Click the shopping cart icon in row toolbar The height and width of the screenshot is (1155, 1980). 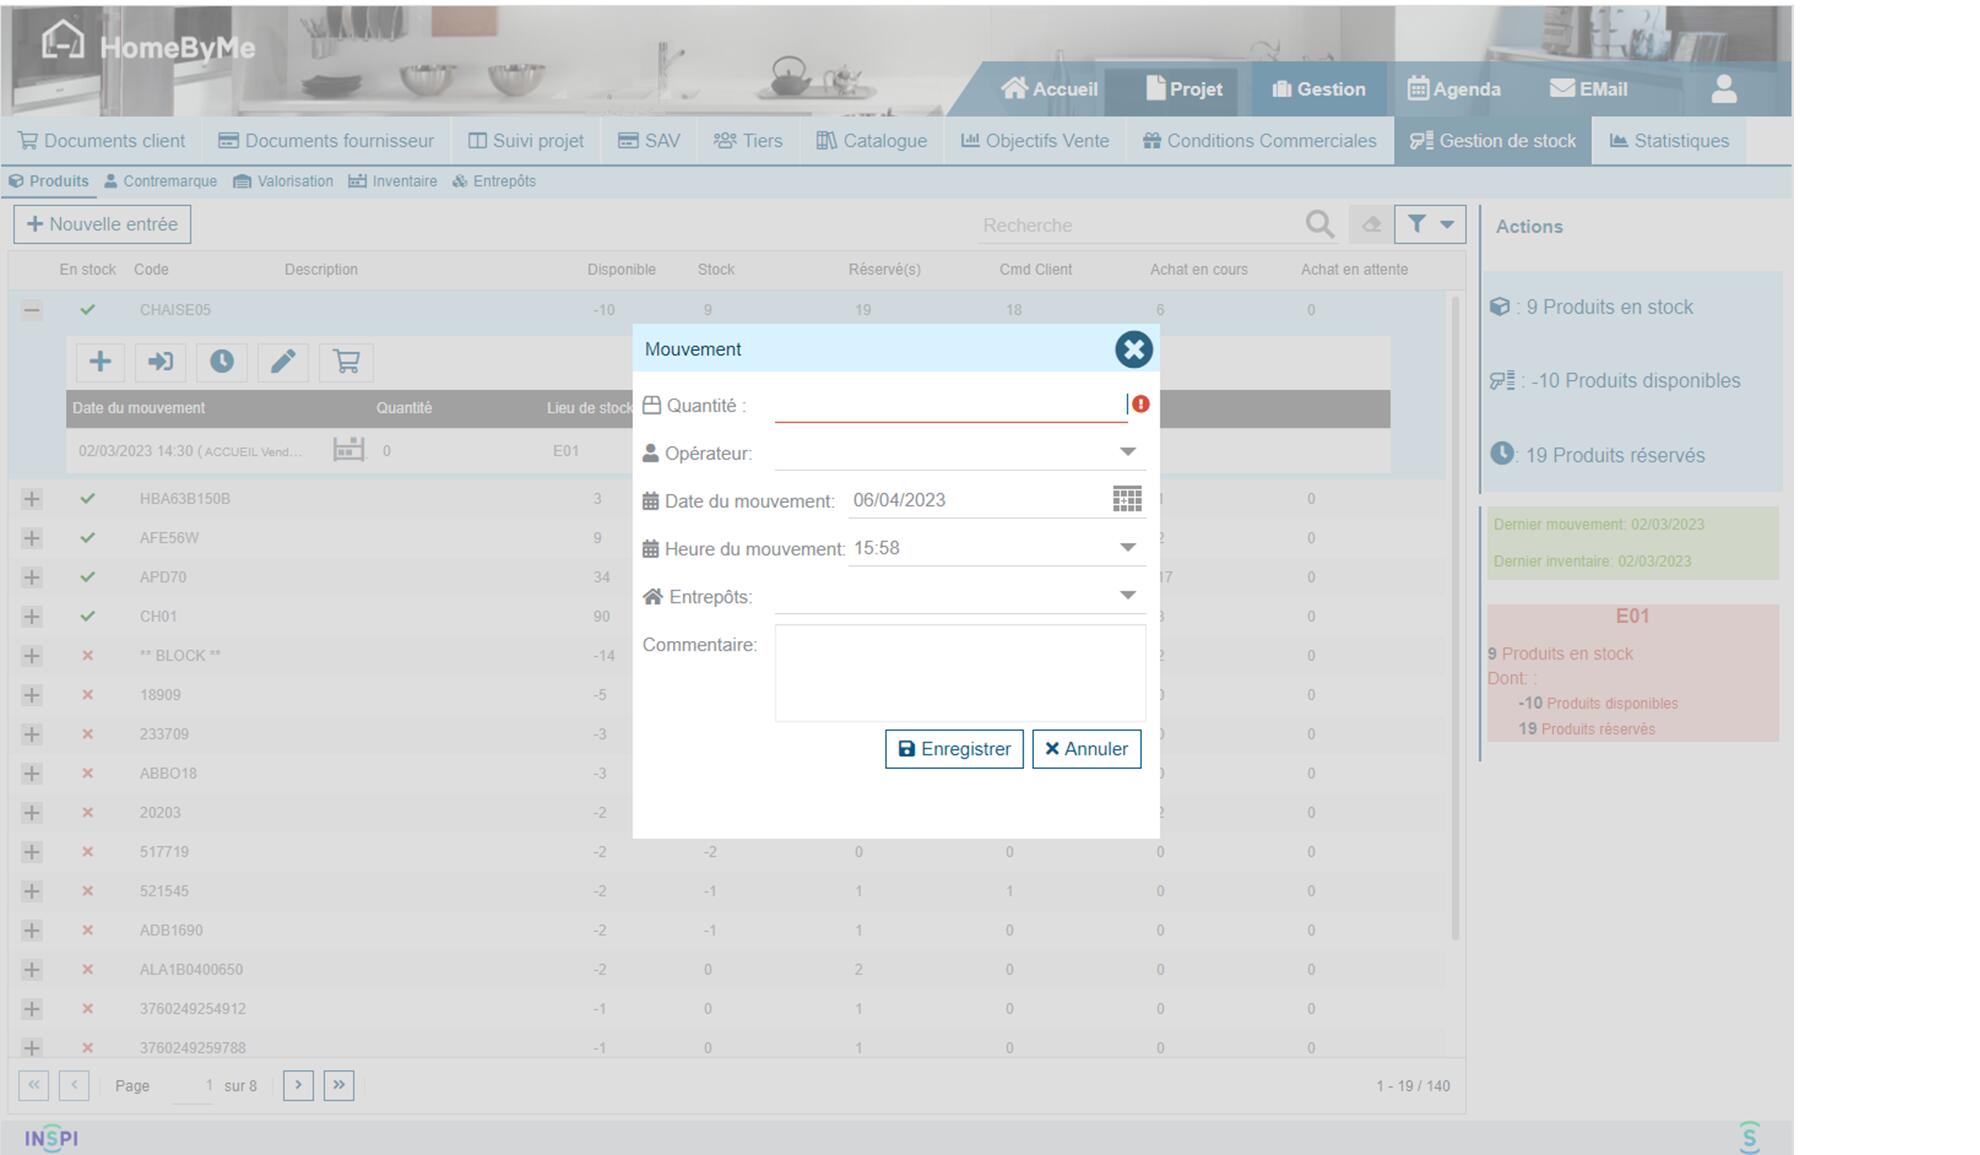point(346,362)
